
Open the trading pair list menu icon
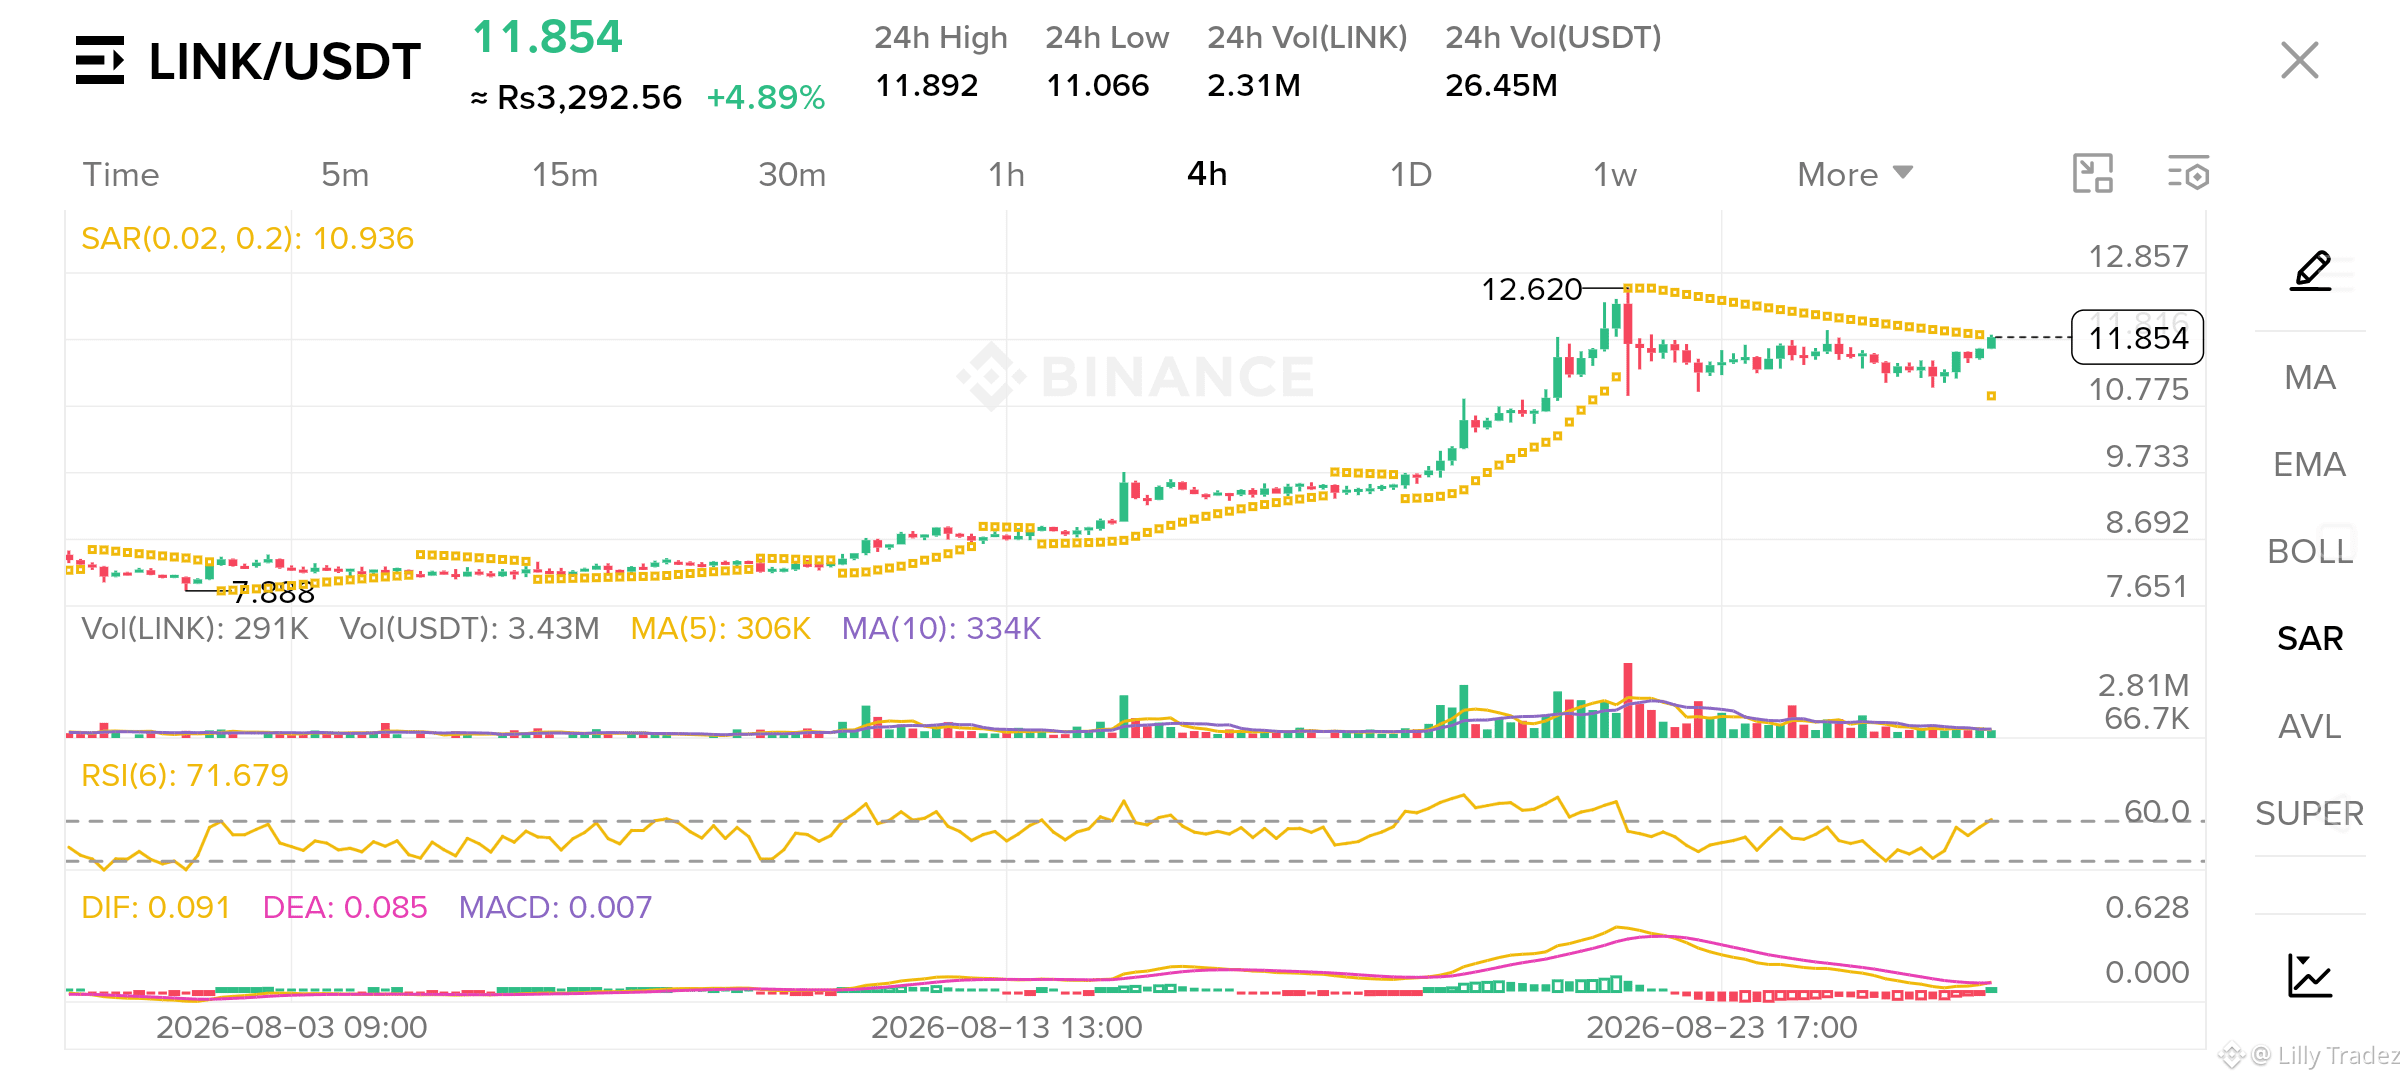point(100,60)
